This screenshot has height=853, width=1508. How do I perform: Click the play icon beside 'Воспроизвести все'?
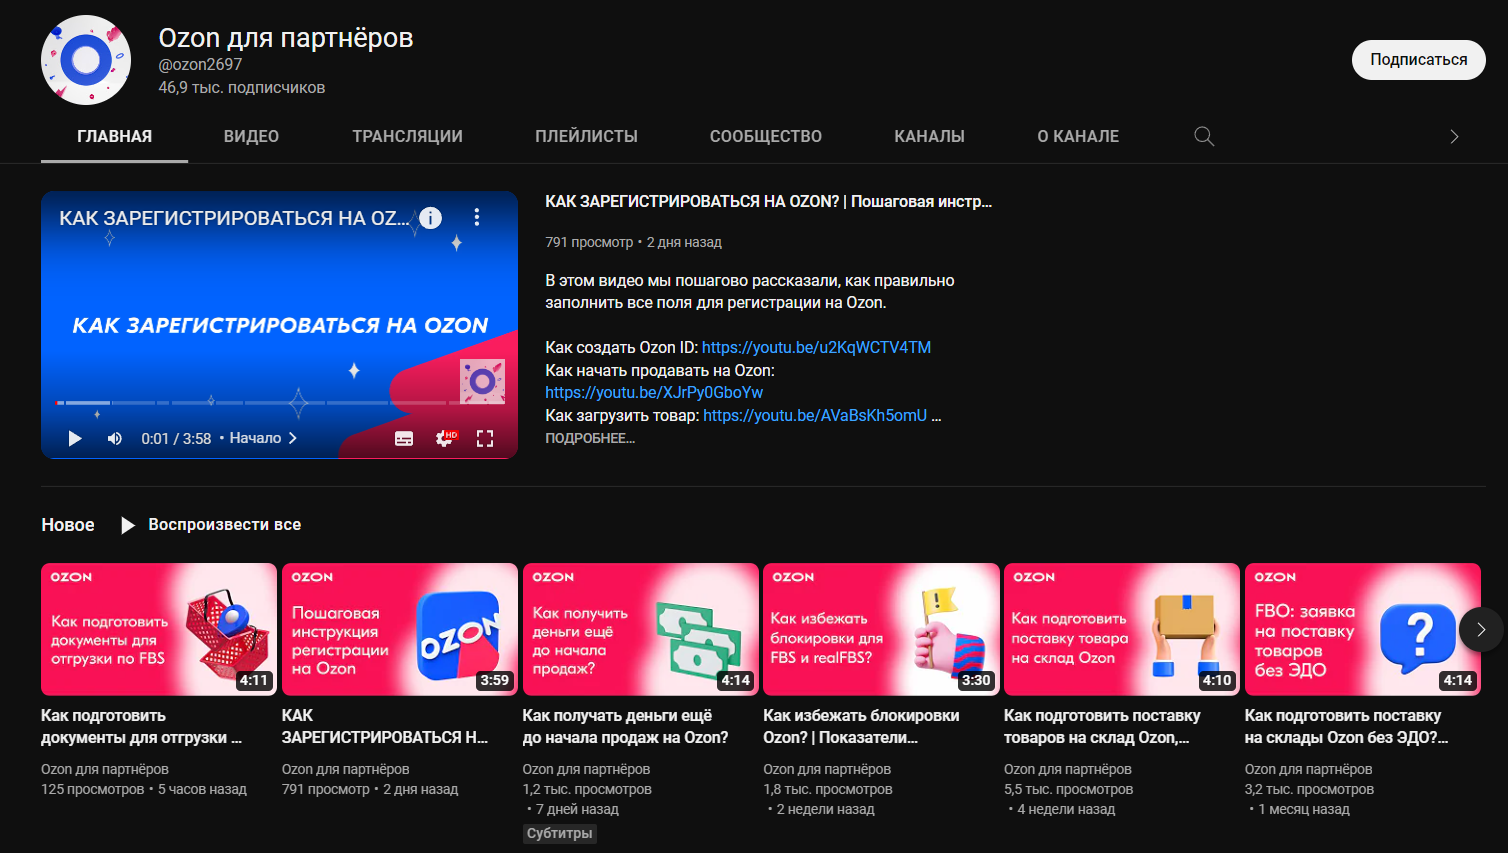tap(127, 525)
